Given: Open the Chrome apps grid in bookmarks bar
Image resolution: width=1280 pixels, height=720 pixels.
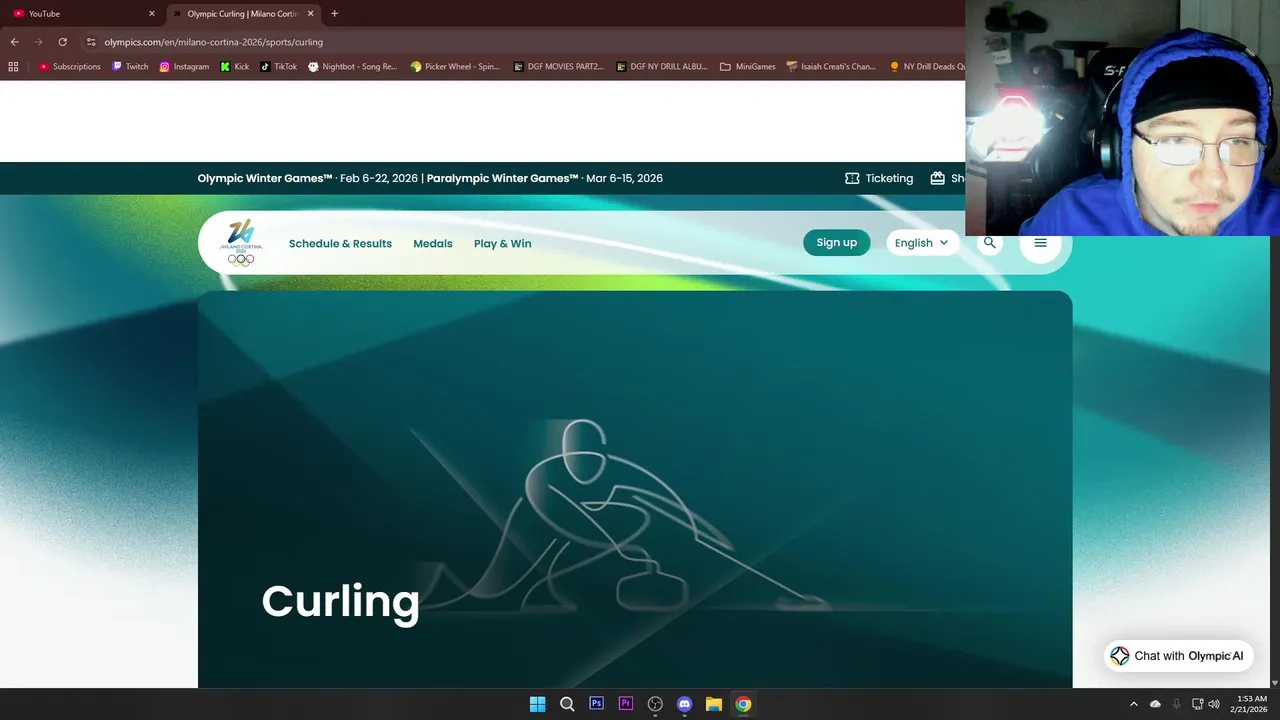Looking at the screenshot, I should click(x=13, y=67).
